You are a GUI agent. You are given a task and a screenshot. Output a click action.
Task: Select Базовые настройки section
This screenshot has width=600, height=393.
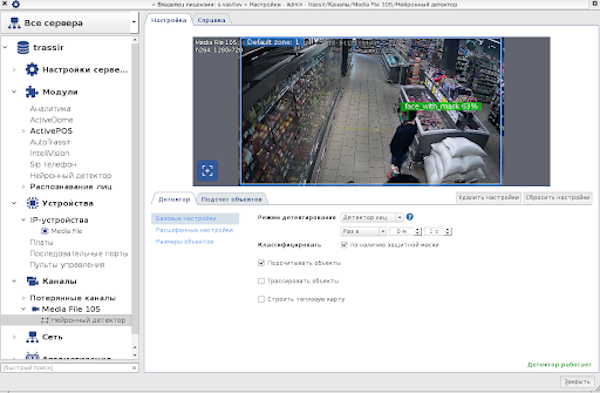pyautogui.click(x=195, y=219)
